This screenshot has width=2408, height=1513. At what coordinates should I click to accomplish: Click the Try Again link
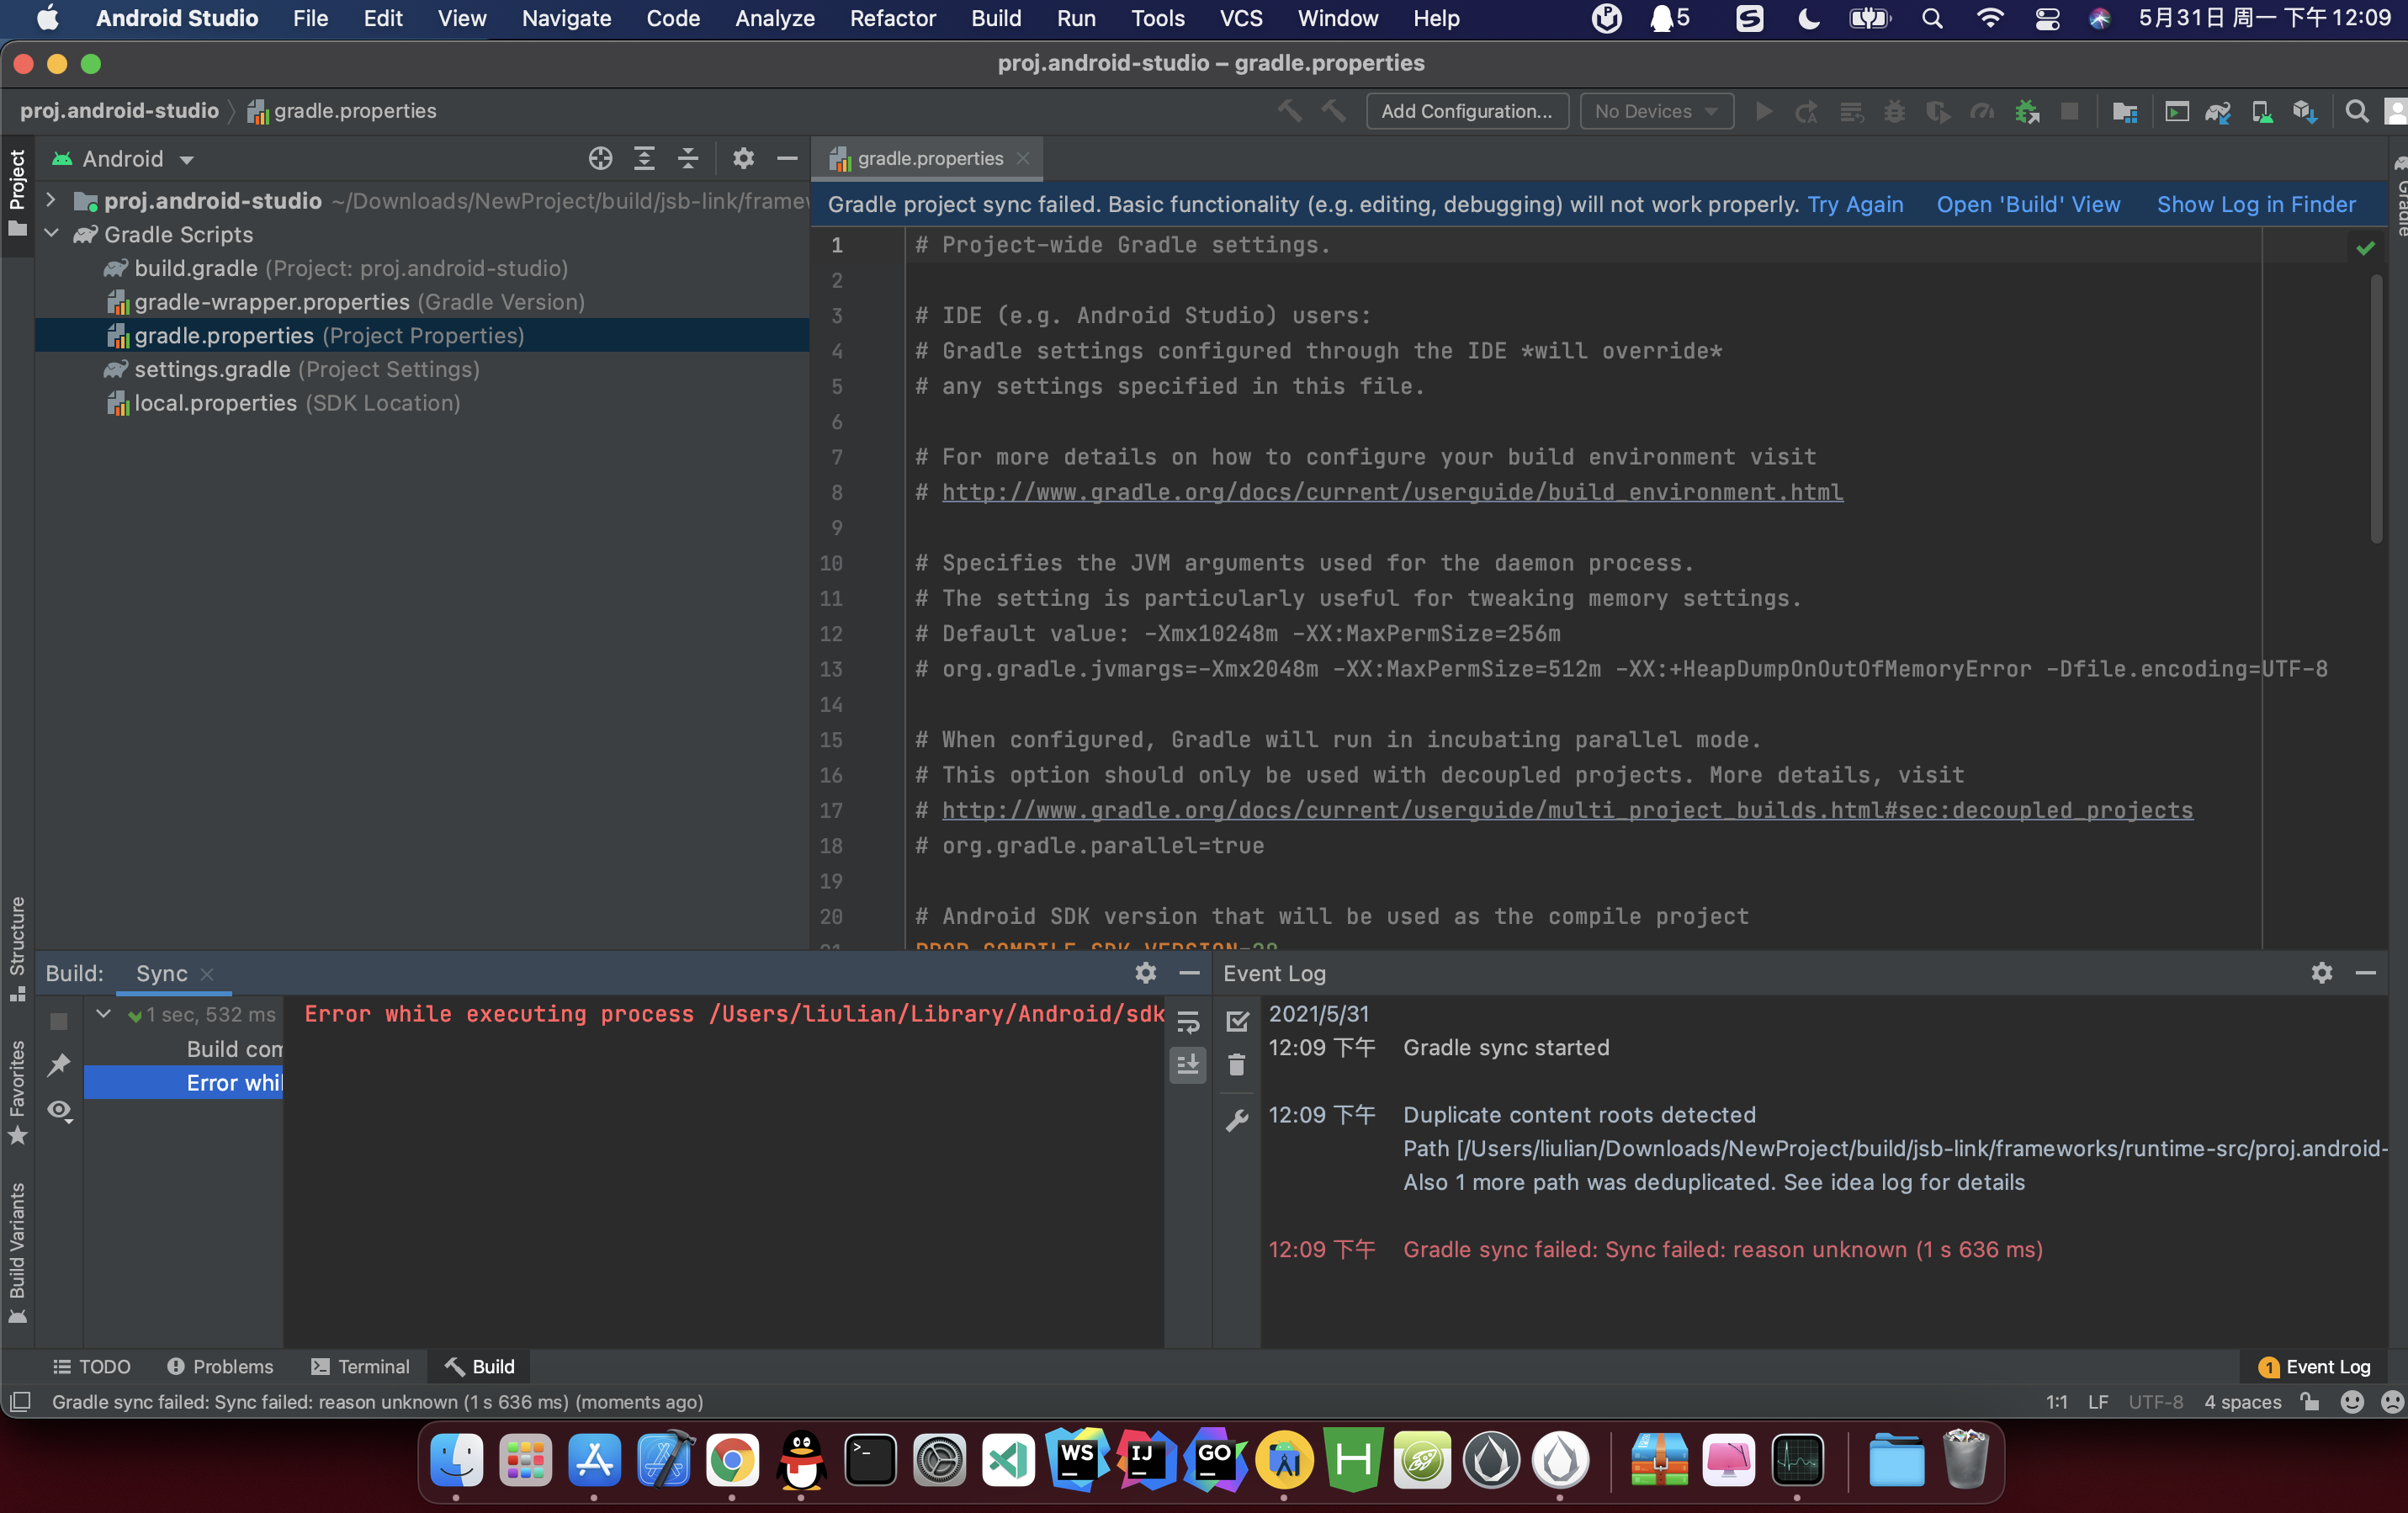coord(1854,204)
